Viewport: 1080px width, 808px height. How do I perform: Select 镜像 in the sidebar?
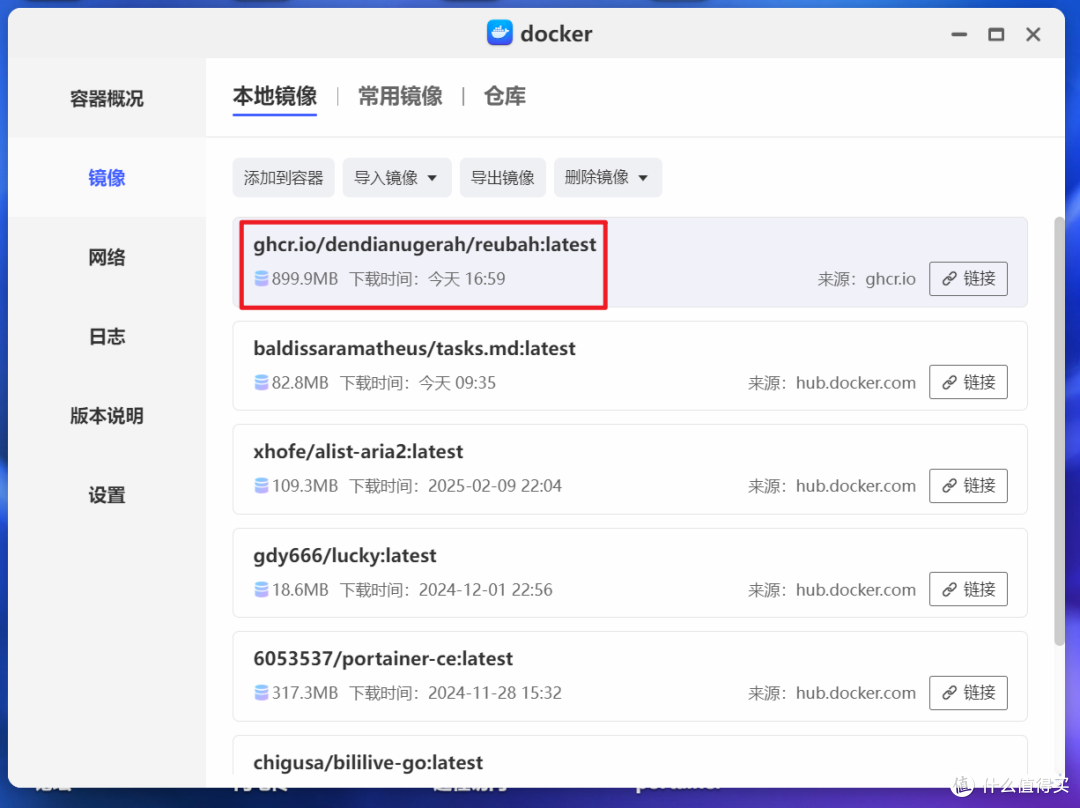(x=107, y=178)
